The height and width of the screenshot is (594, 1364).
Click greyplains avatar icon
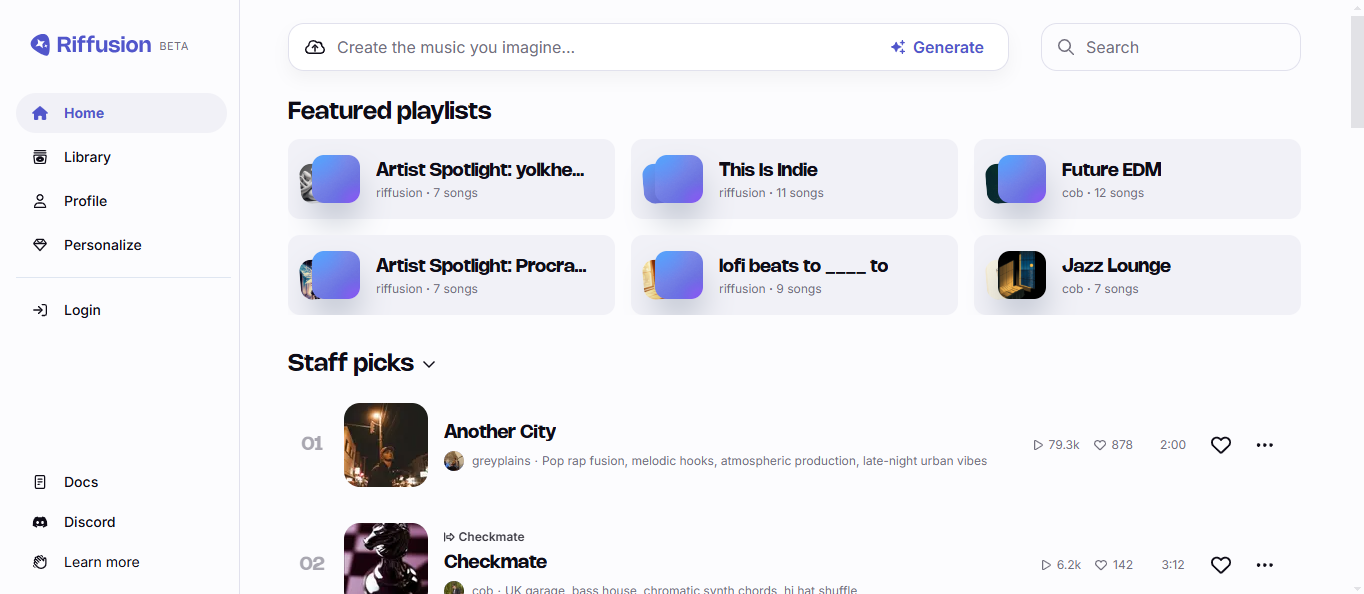coord(454,461)
